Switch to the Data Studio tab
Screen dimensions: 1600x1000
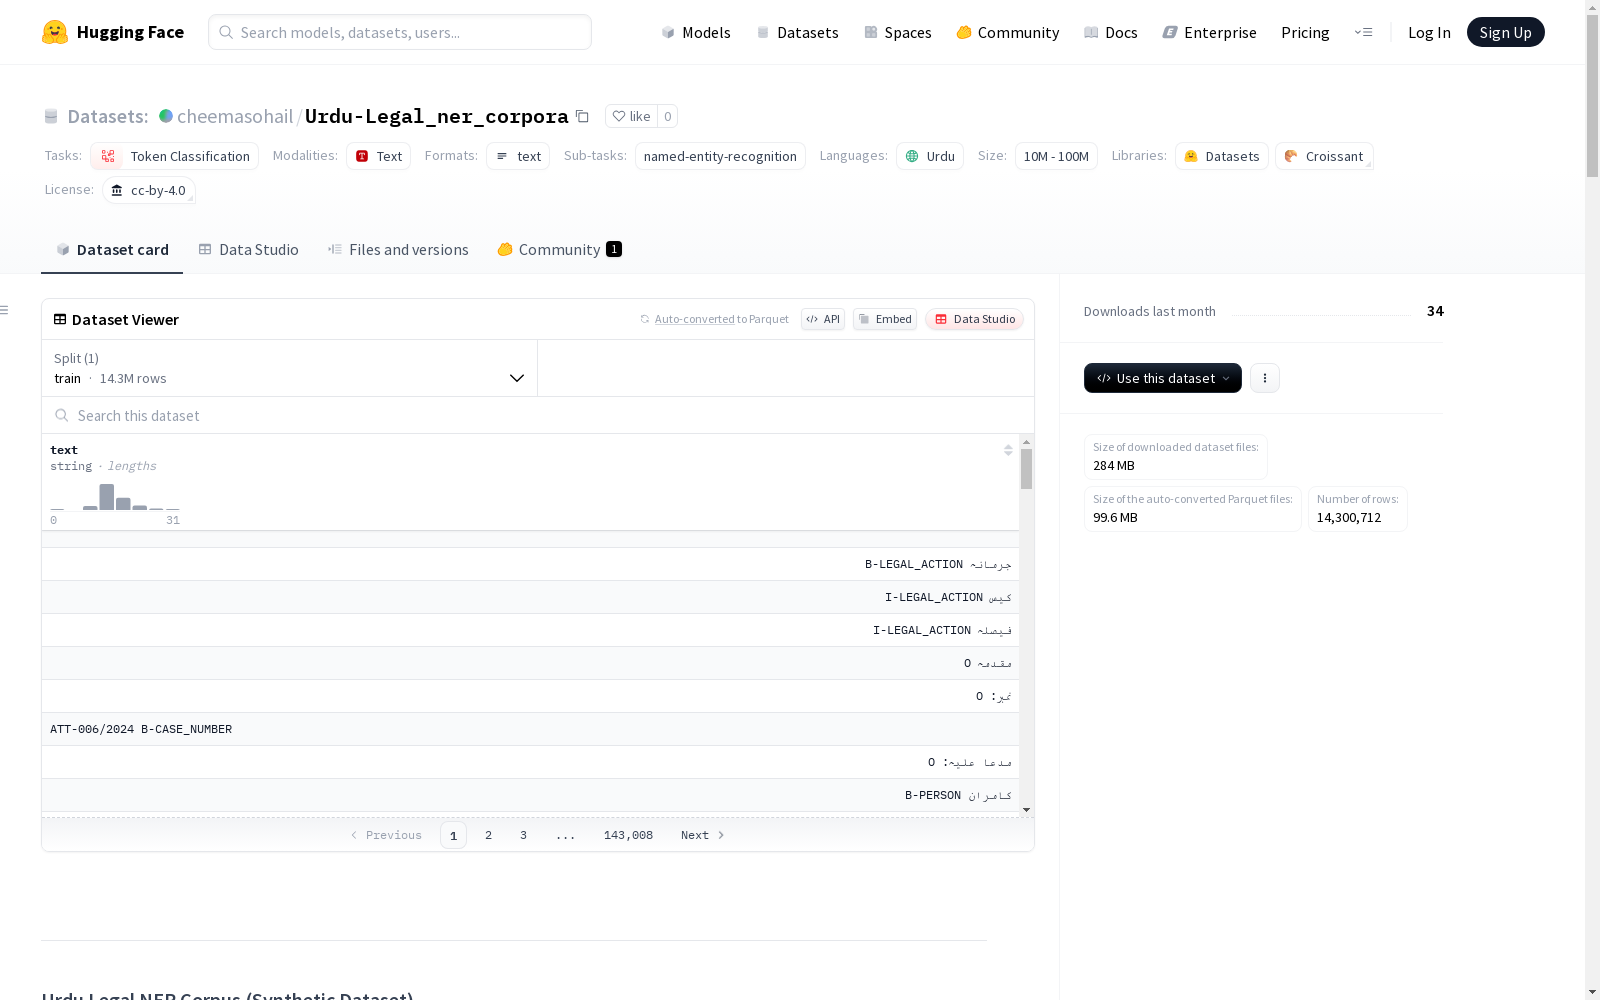point(249,250)
